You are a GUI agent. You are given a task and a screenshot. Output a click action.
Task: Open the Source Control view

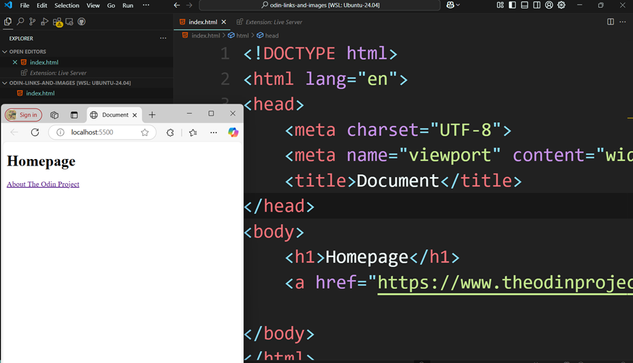click(x=32, y=22)
